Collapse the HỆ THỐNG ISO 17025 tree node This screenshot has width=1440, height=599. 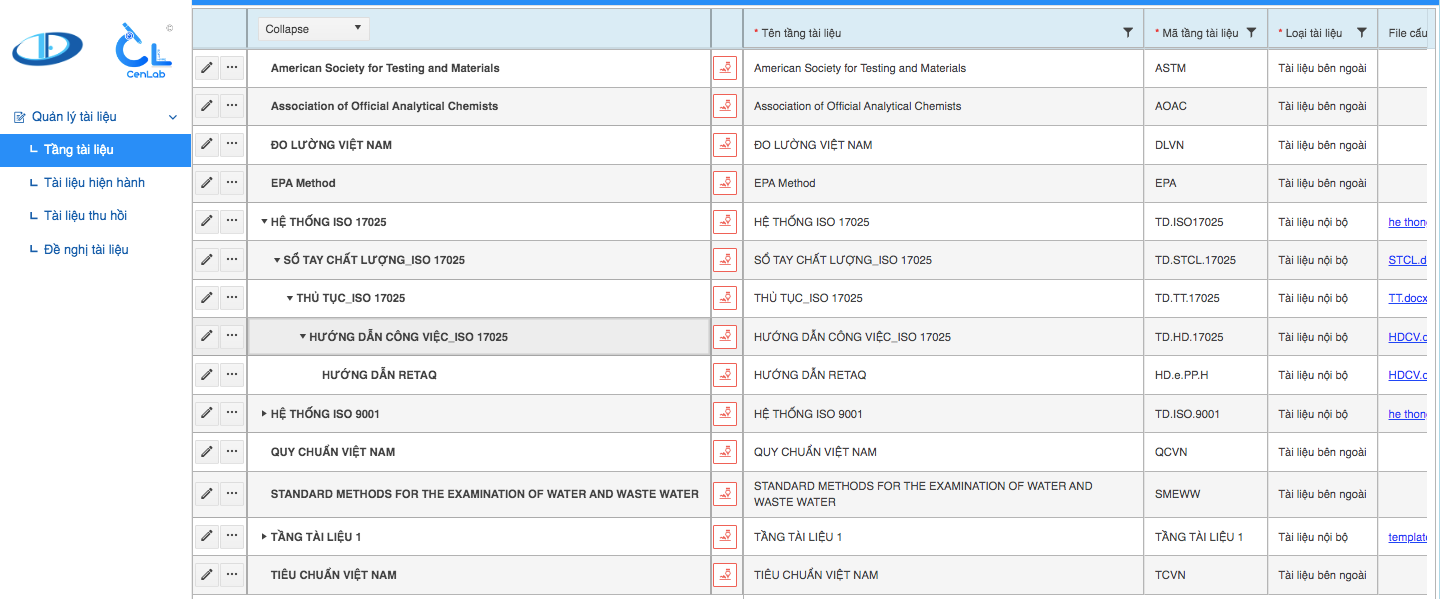[264, 222]
